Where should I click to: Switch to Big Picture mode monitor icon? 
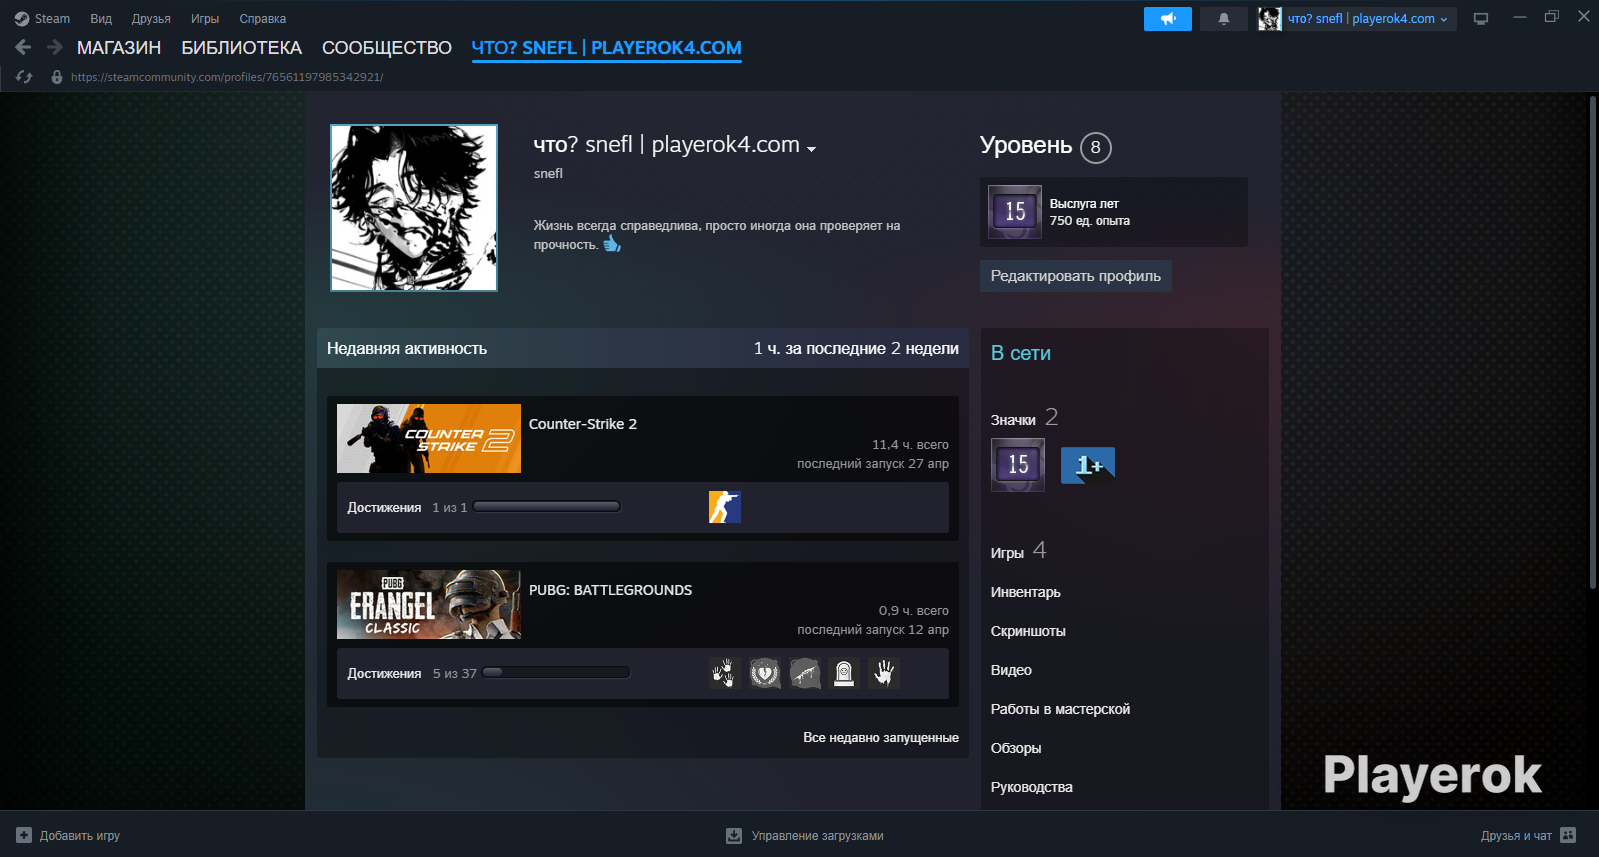tap(1481, 19)
